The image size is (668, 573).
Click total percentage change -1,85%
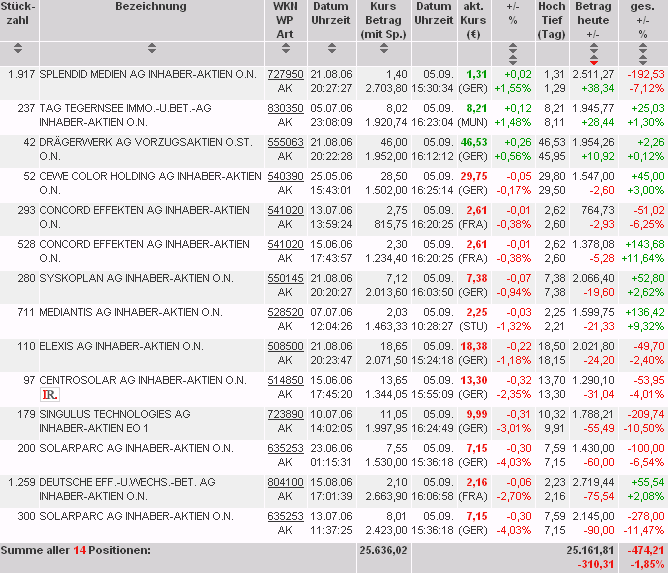[x=648, y=564]
